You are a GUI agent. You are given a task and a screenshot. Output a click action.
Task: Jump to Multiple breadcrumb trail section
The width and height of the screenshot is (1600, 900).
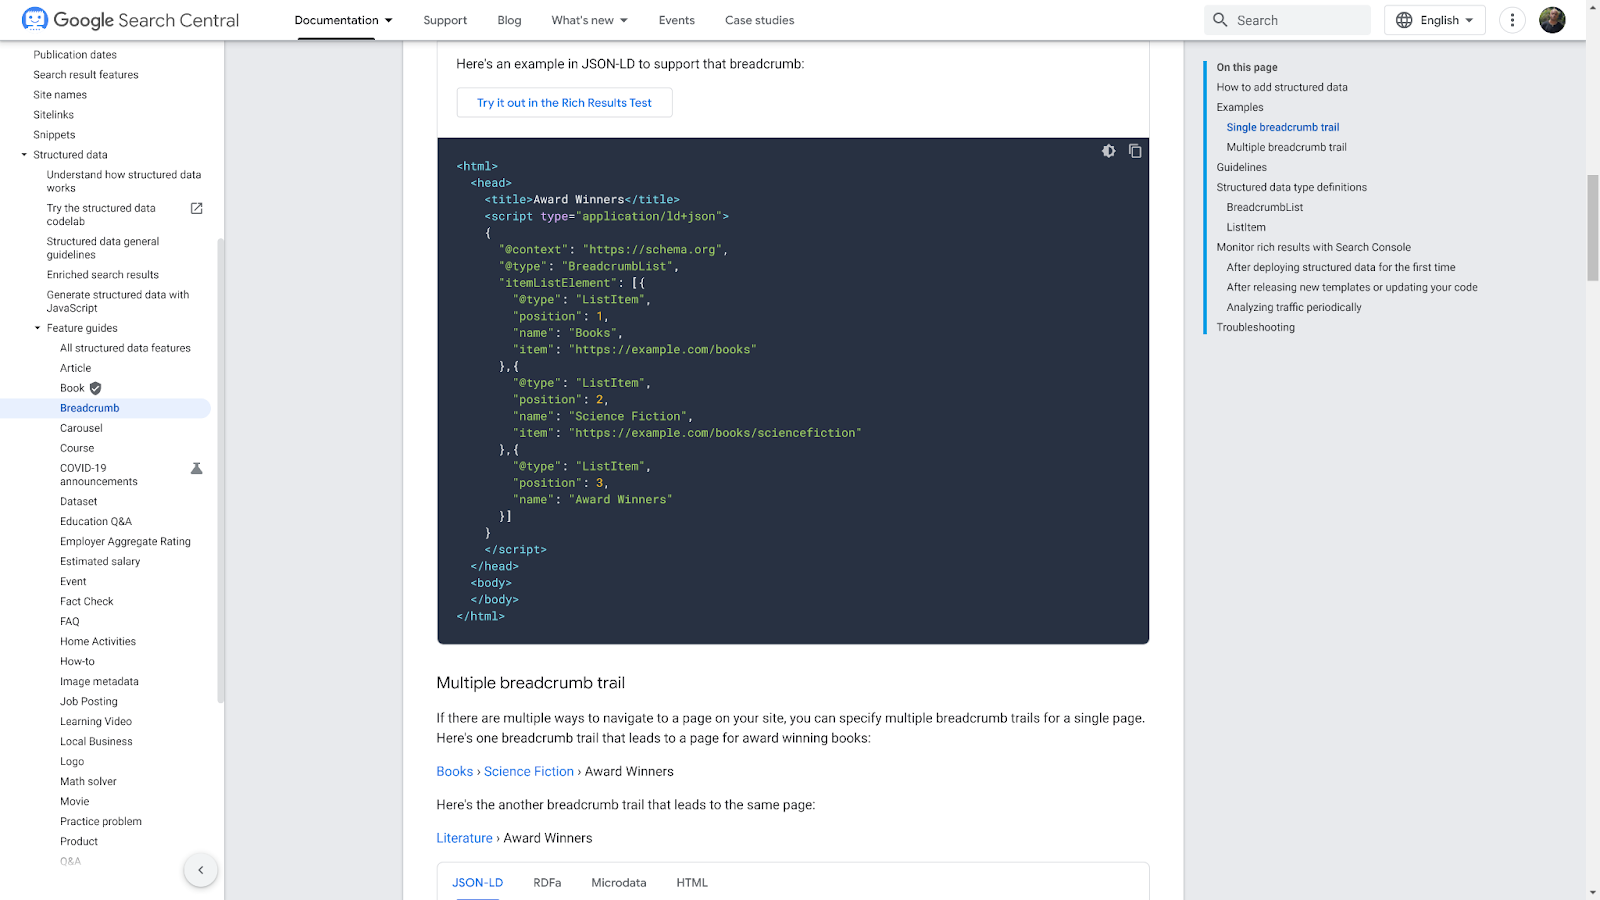[x=1287, y=147]
